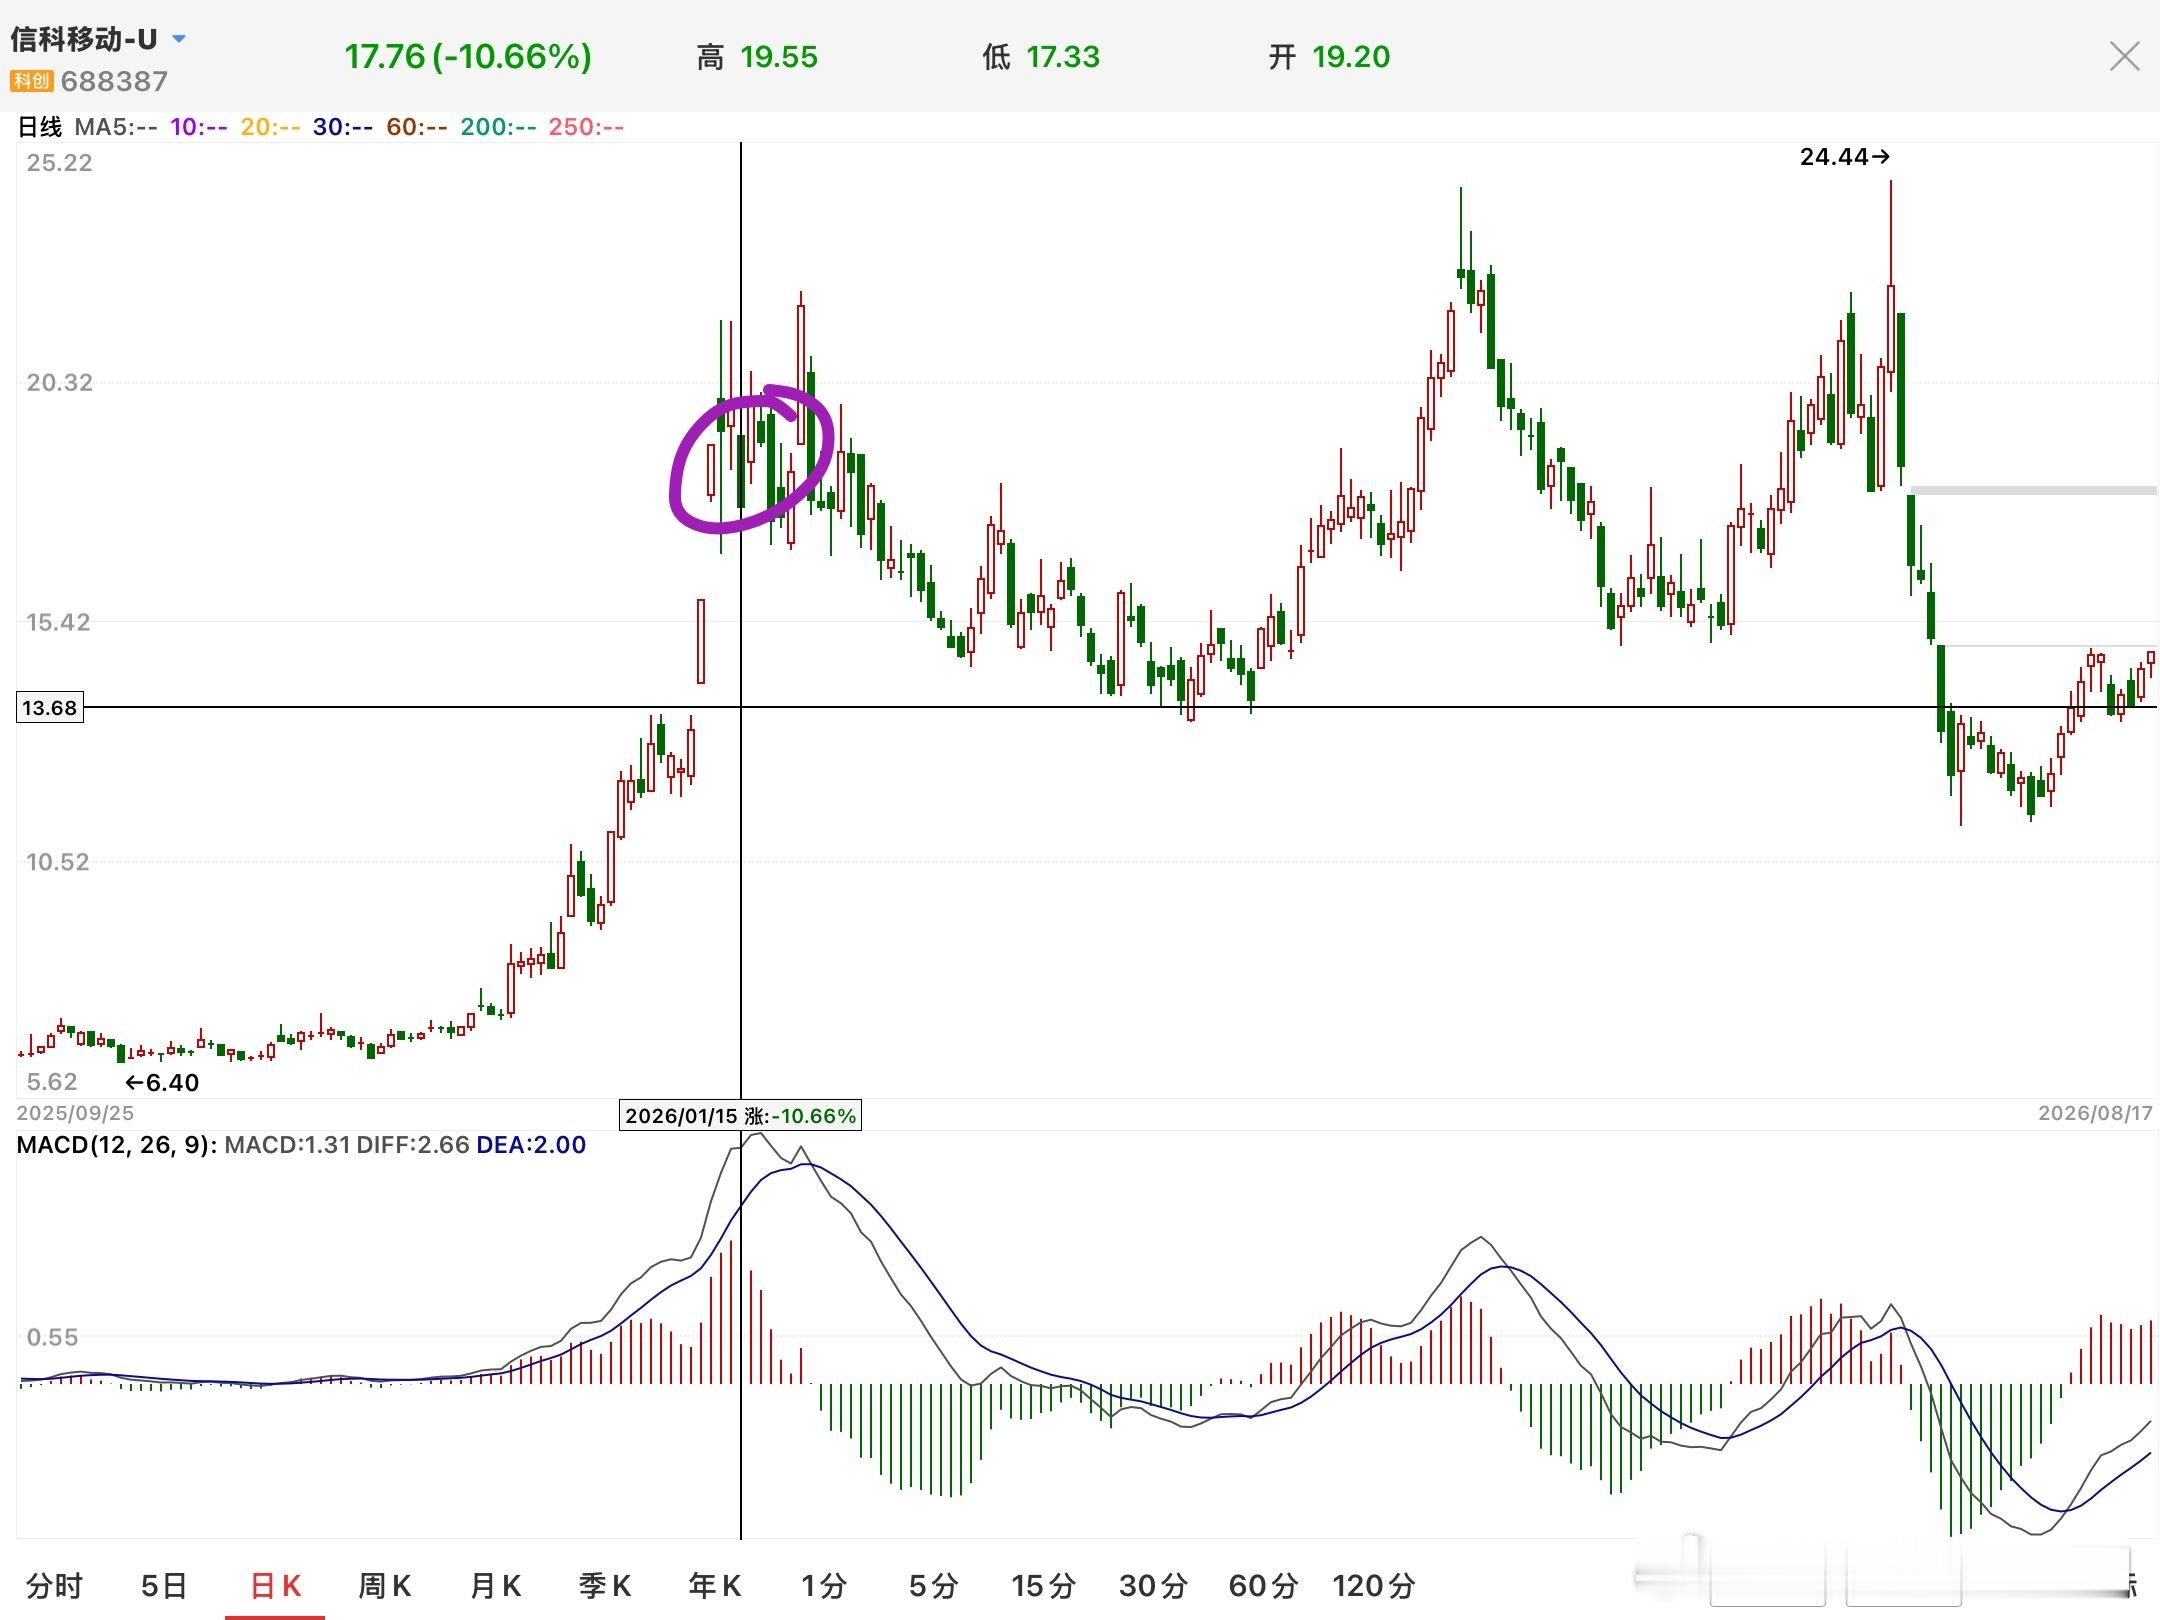Open the 季K quarterly chart tab
Viewport: 2160px width, 1620px height.
[x=605, y=1585]
